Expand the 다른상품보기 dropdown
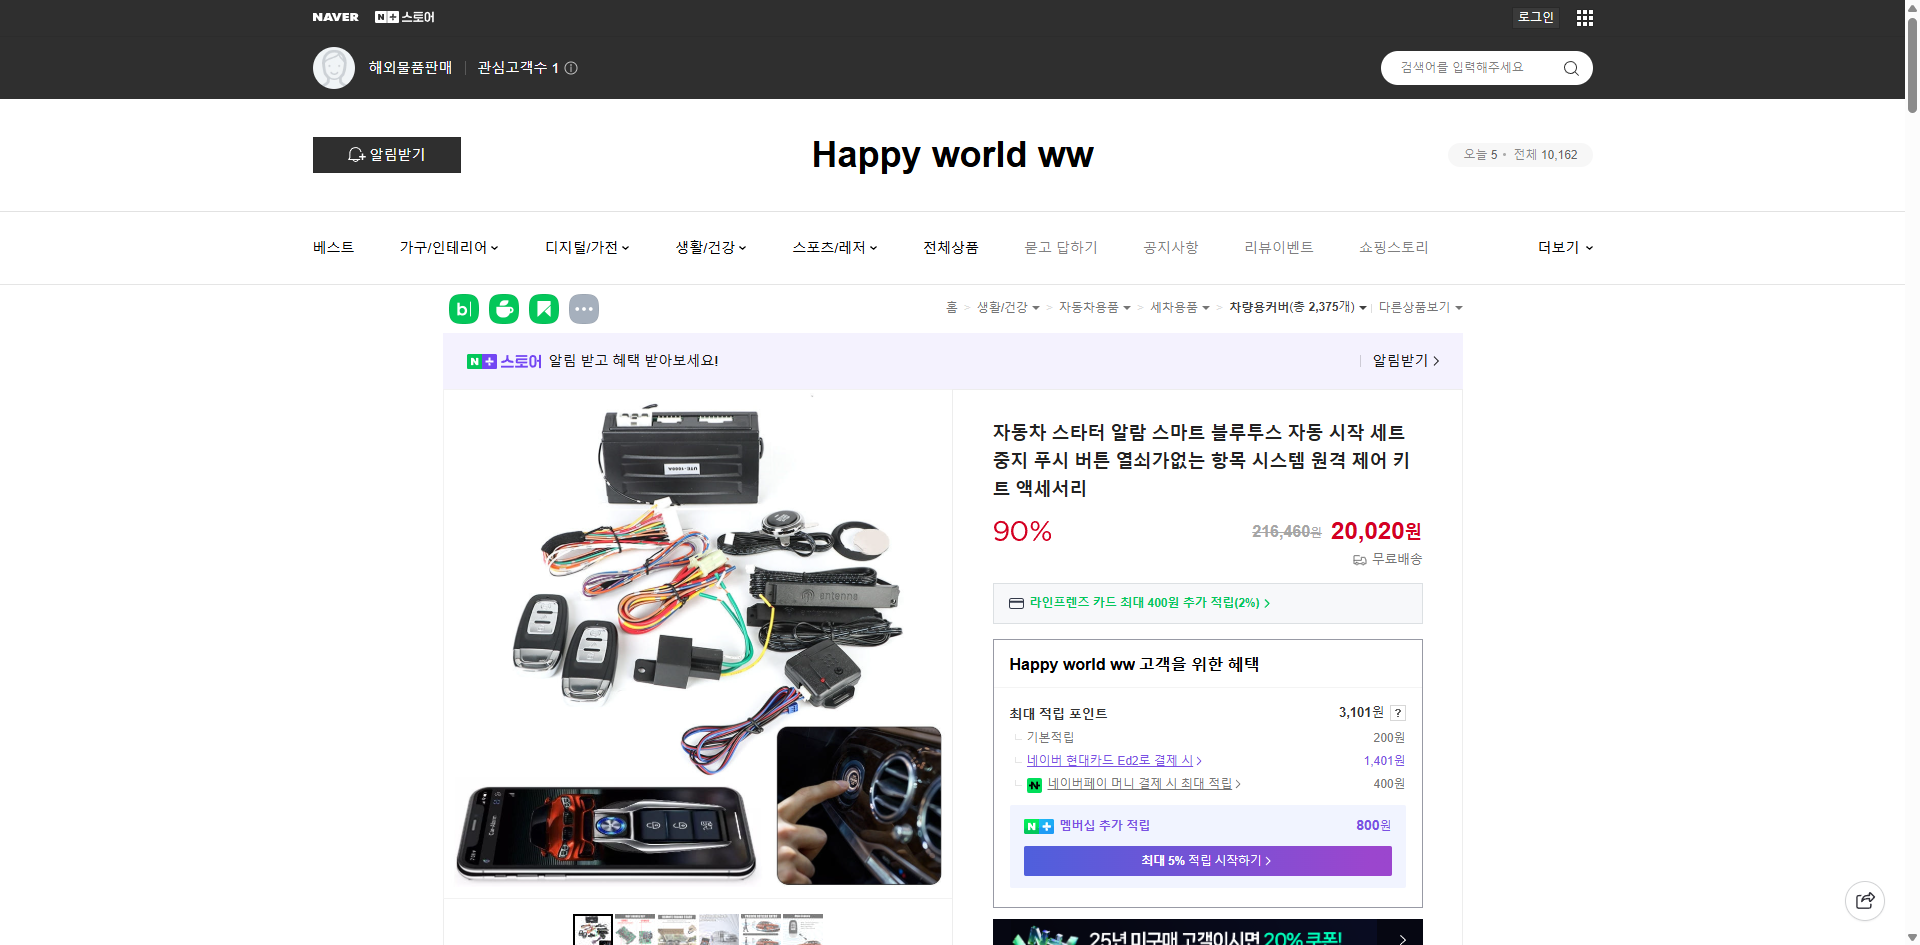This screenshot has height=945, width=1920. pyautogui.click(x=1420, y=307)
